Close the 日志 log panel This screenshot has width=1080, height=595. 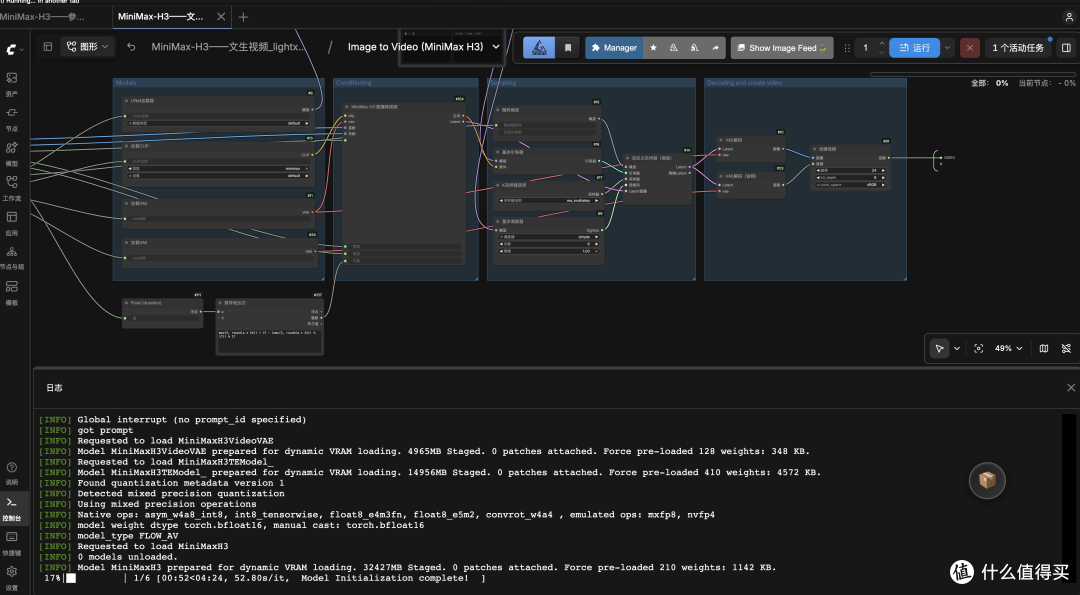tap(1070, 388)
